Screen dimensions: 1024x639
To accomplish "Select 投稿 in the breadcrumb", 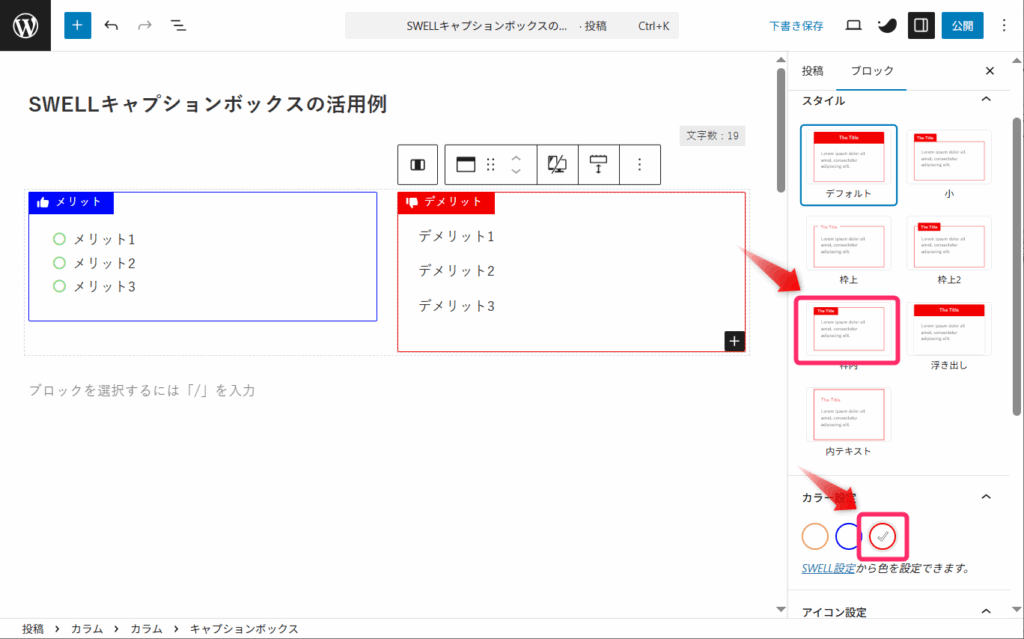I will tap(33, 629).
